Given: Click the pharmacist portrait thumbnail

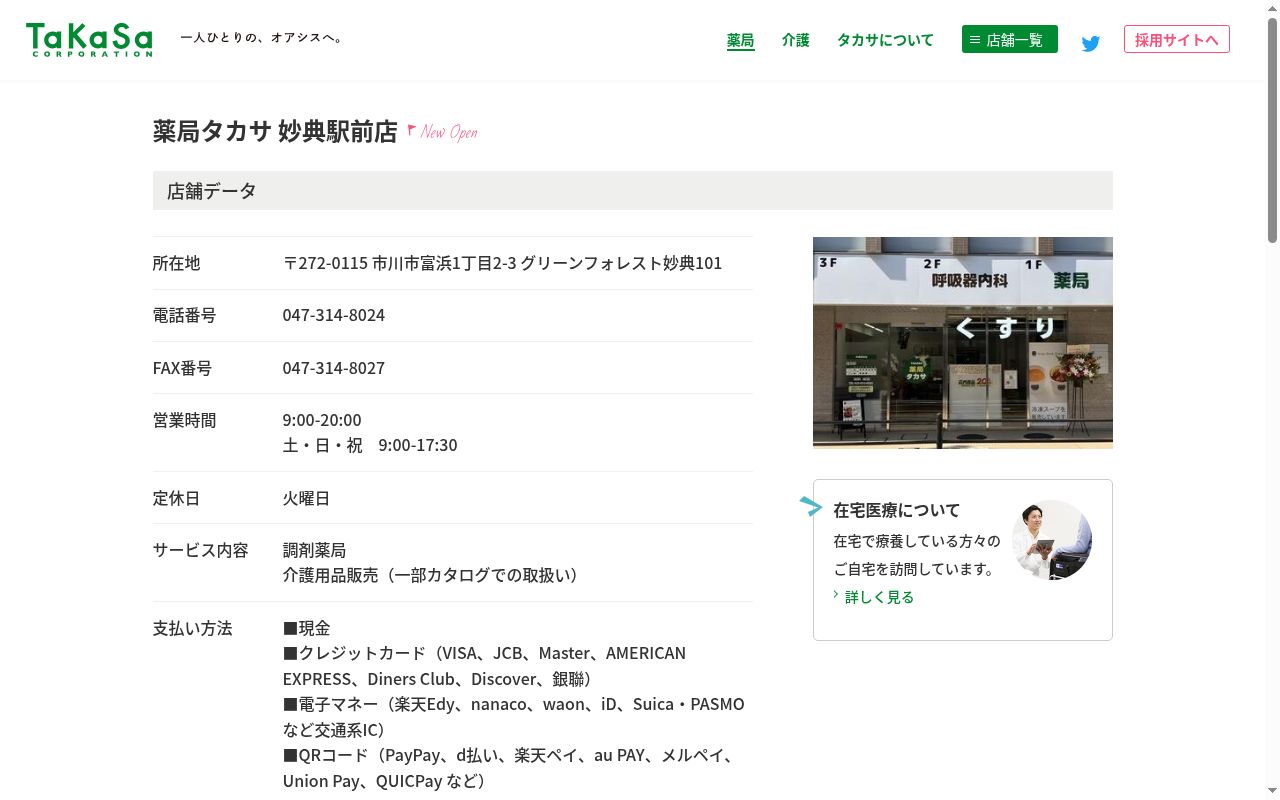Looking at the screenshot, I should (1052, 540).
